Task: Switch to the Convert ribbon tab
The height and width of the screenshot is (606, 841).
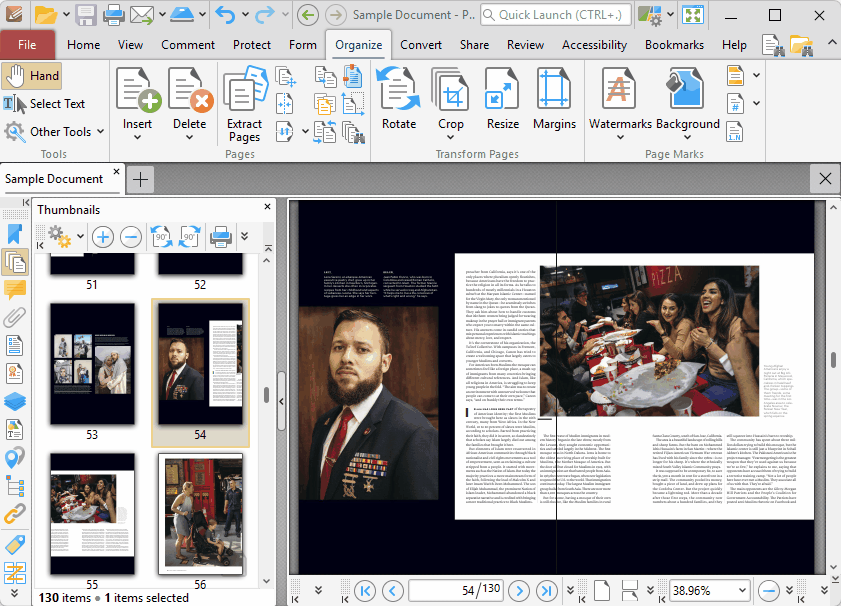Action: click(421, 45)
